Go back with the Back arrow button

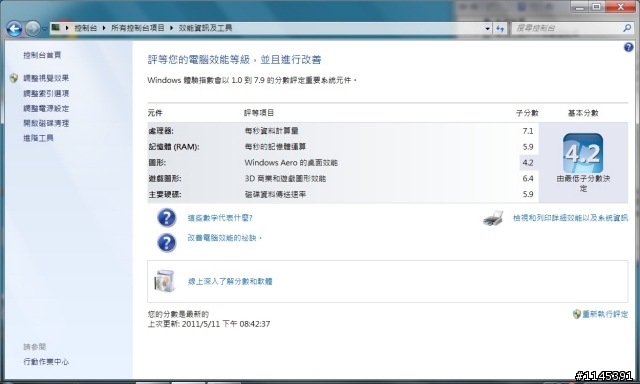point(14,29)
